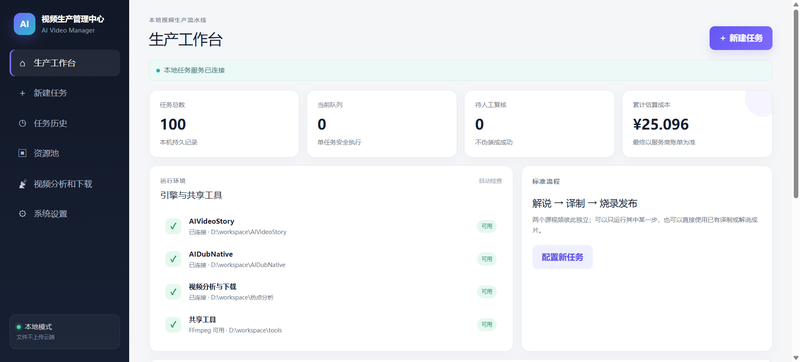Click the icon beside 视频分析和下载
The height and width of the screenshot is (362, 800).
point(22,184)
